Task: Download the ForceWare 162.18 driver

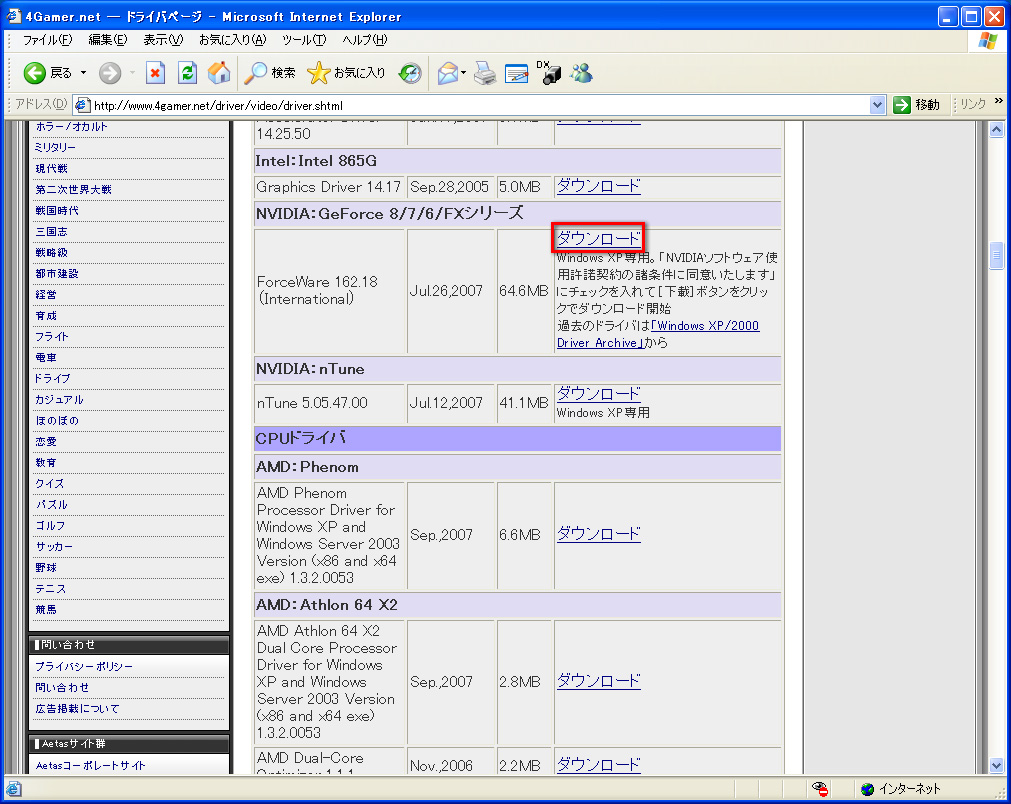Action: pyautogui.click(x=598, y=238)
